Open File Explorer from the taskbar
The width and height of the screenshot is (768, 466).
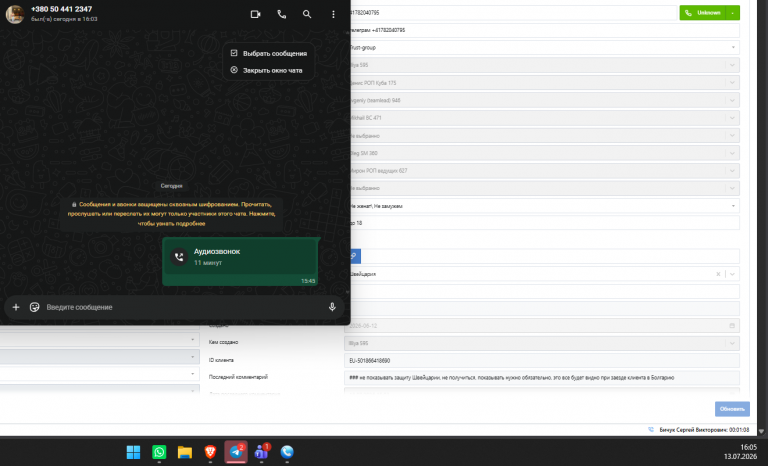(x=185, y=452)
